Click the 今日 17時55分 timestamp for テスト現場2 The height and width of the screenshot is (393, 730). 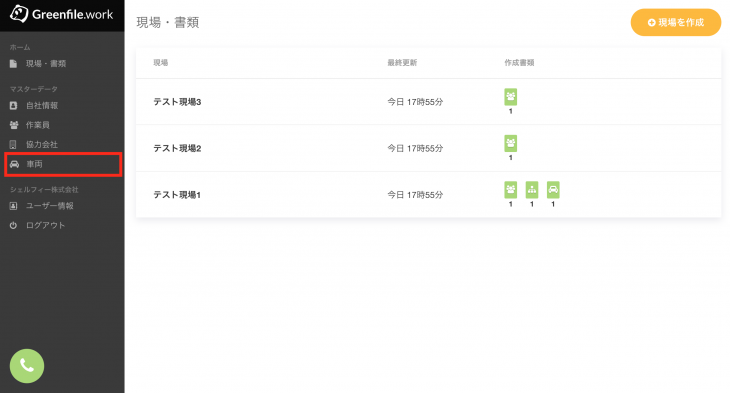[x=415, y=149]
